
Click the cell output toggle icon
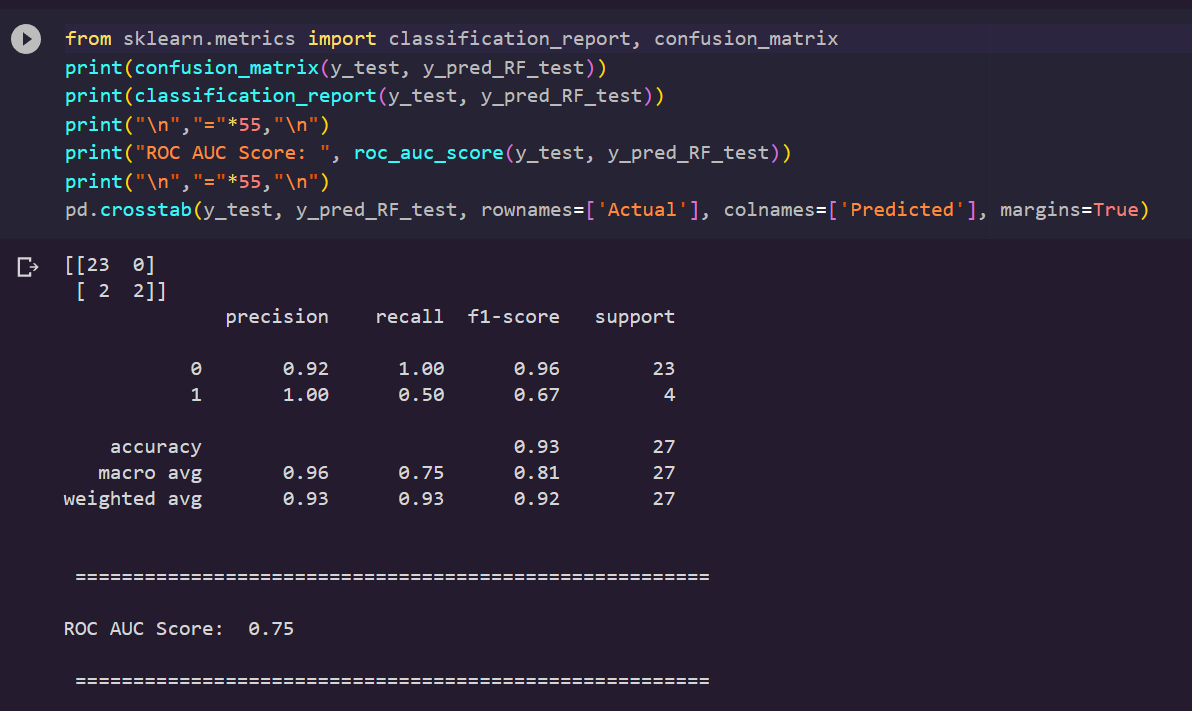27,267
